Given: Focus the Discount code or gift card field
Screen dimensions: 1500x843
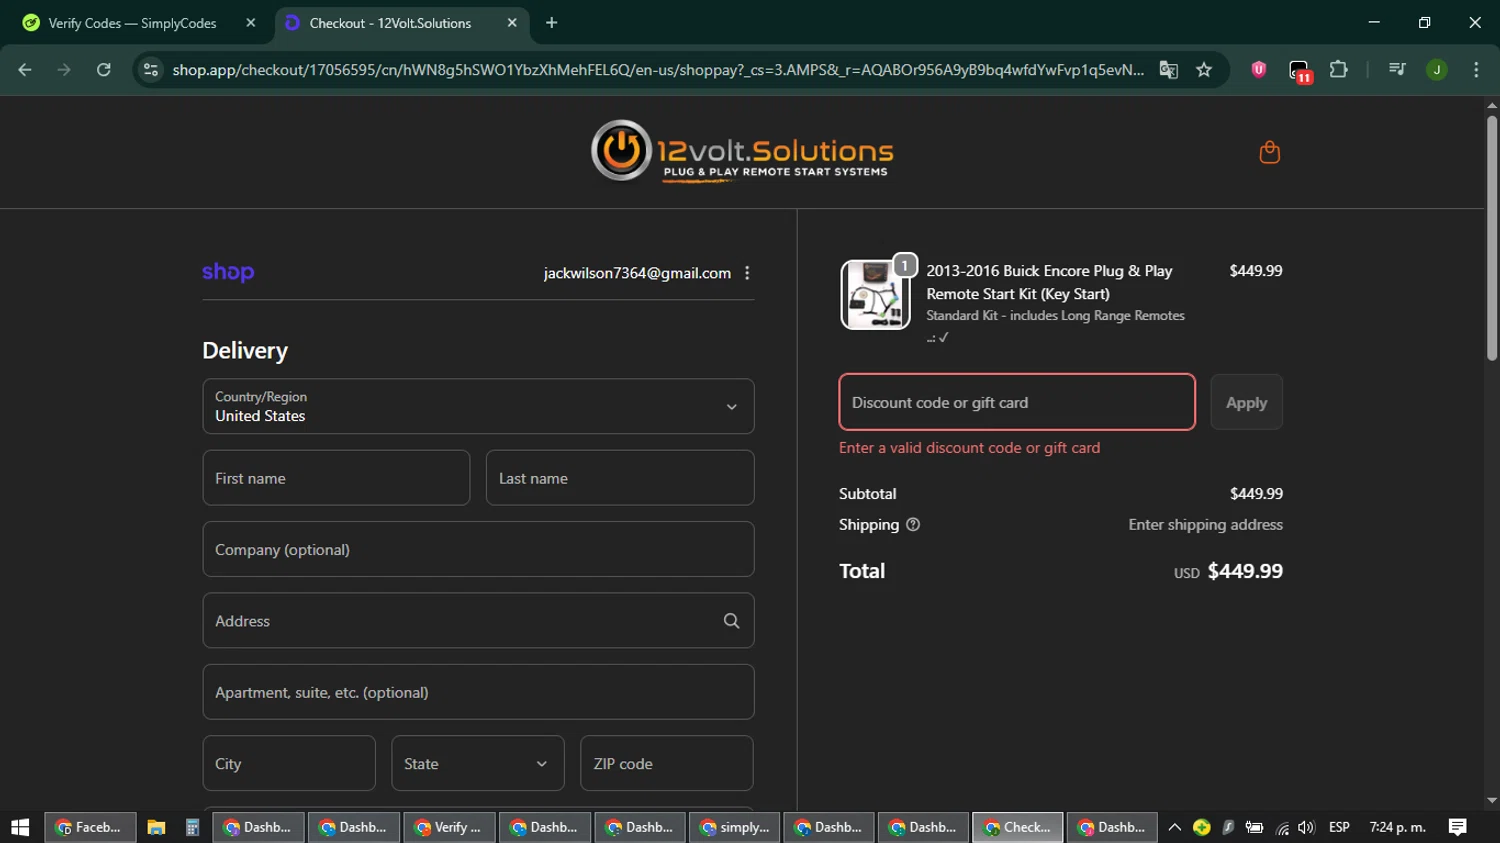Looking at the screenshot, I should pyautogui.click(x=1017, y=402).
